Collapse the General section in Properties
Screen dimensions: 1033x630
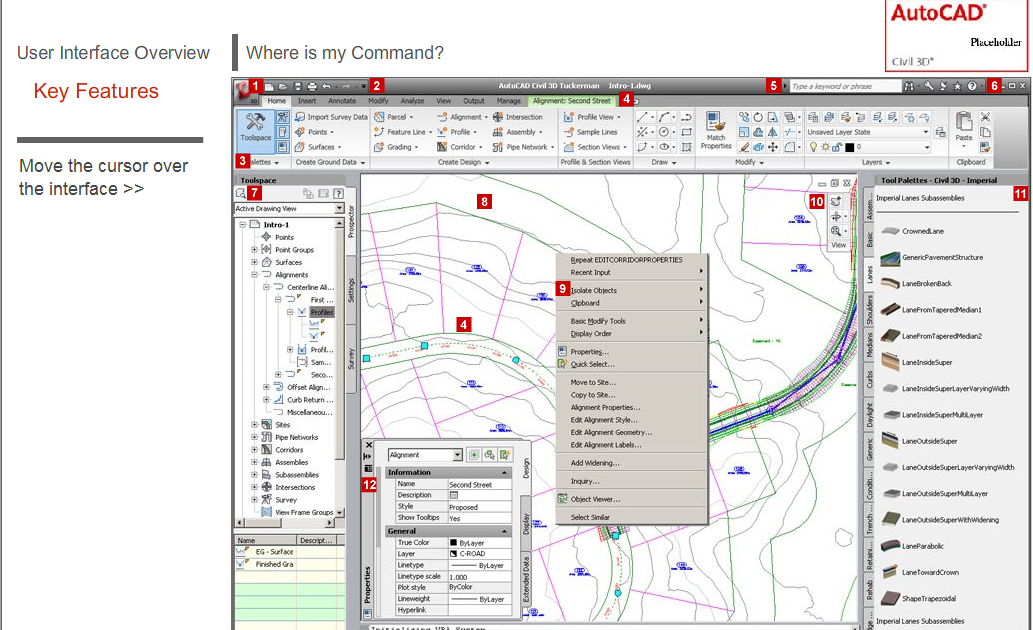(x=505, y=531)
